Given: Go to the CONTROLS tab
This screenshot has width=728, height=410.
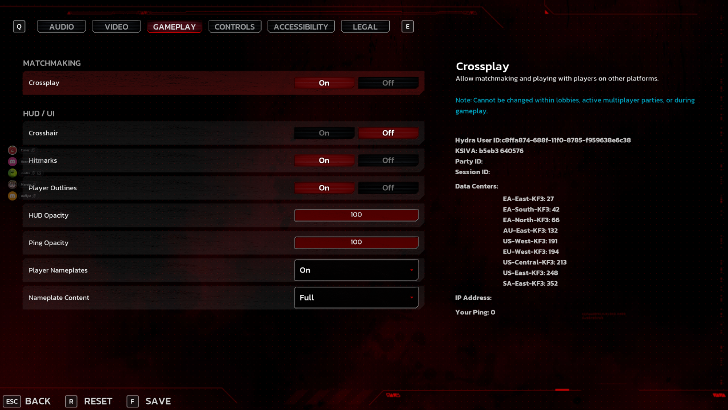Looking at the screenshot, I should point(234,27).
